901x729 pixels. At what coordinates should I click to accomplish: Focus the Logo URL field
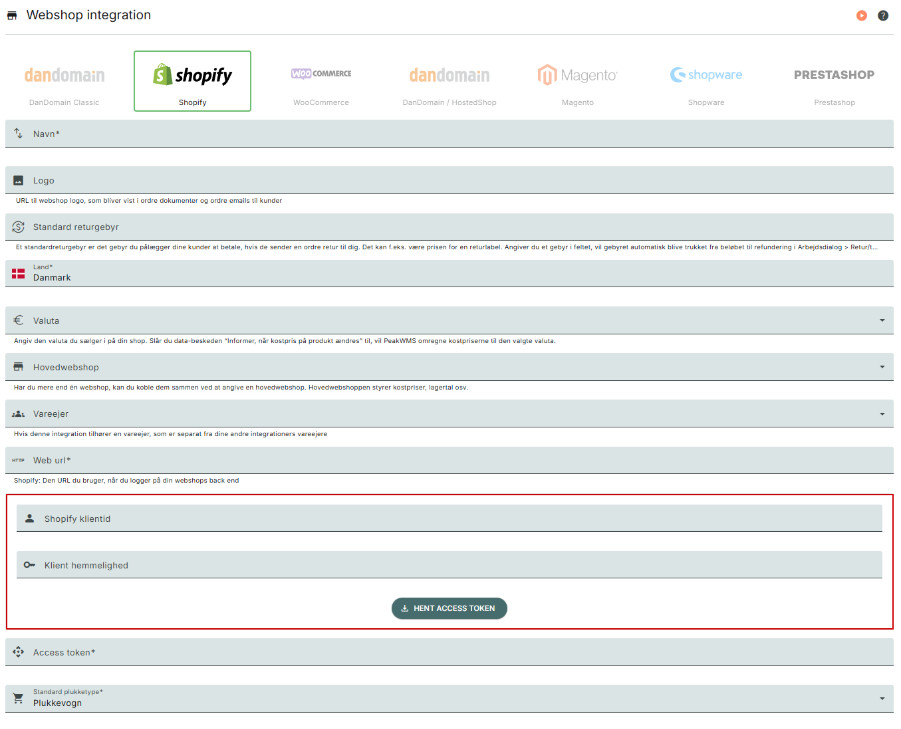(x=449, y=180)
